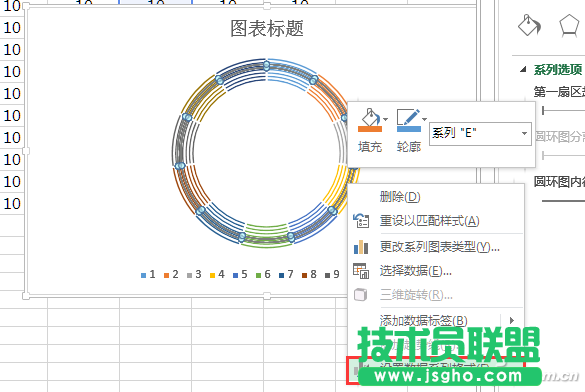
Task: Open the Effects pentagon tab in pane
Action: (569, 25)
